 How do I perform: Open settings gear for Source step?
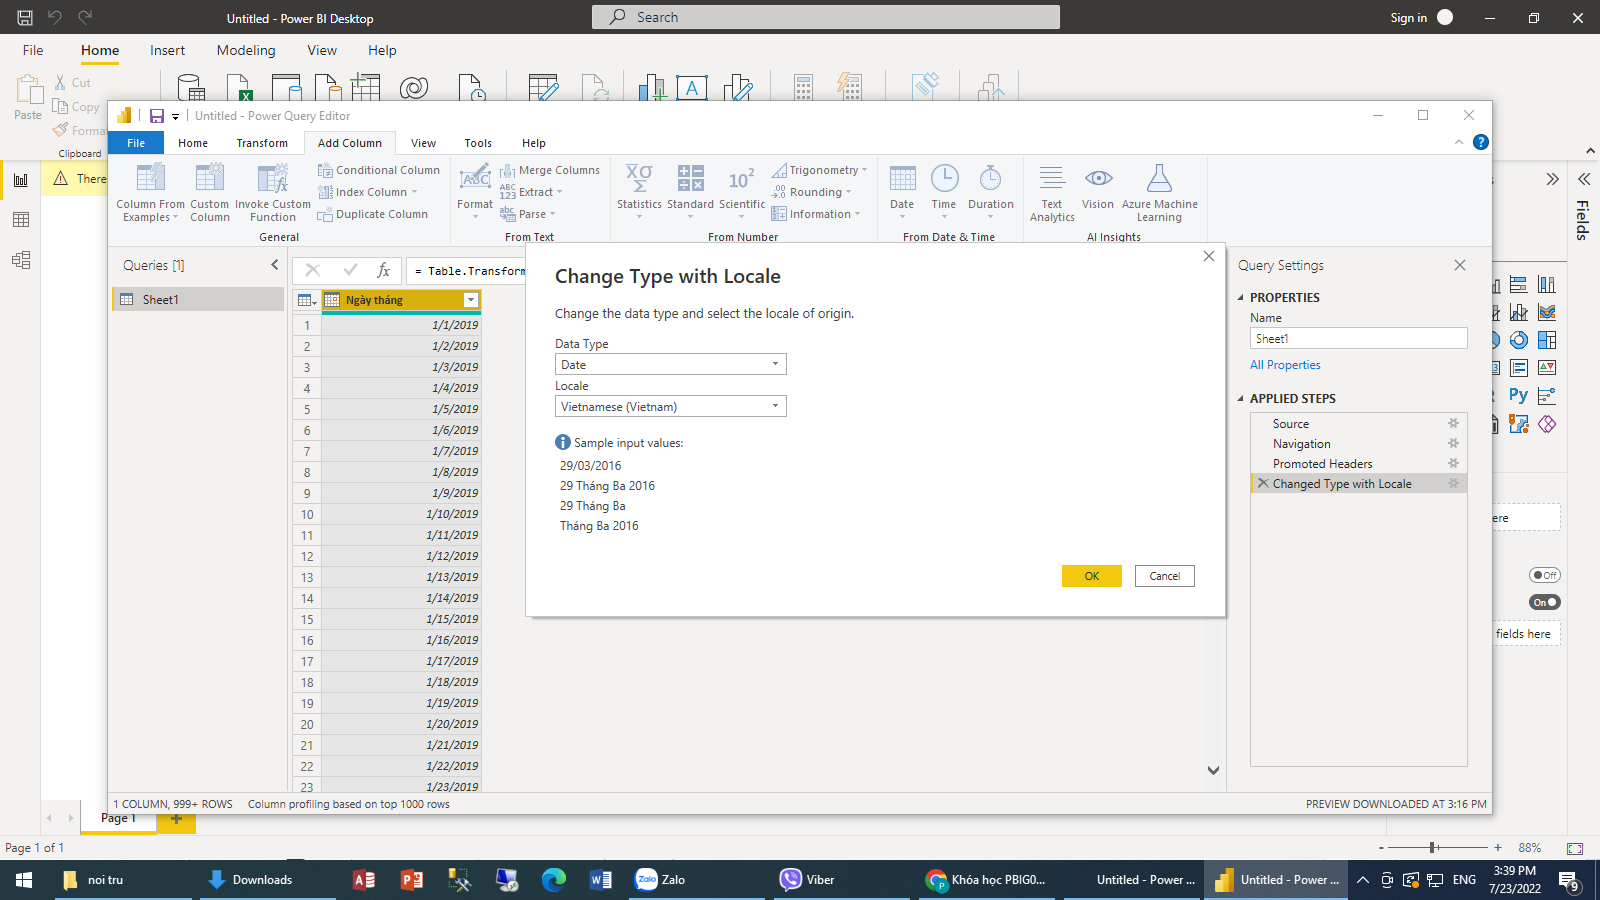click(x=1454, y=423)
